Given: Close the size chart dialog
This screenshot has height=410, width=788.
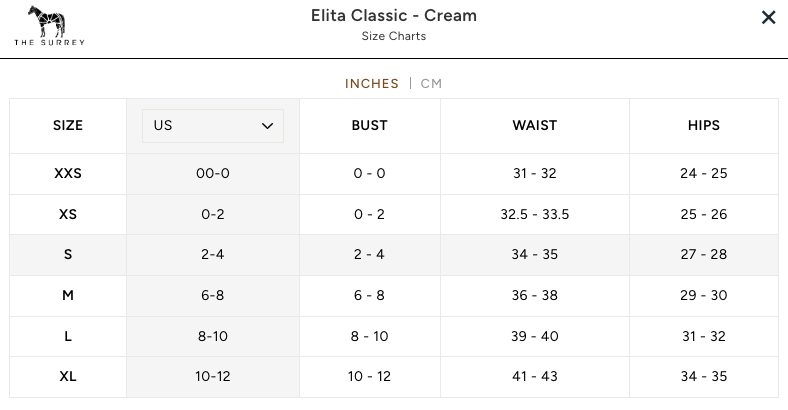Looking at the screenshot, I should point(768,17).
